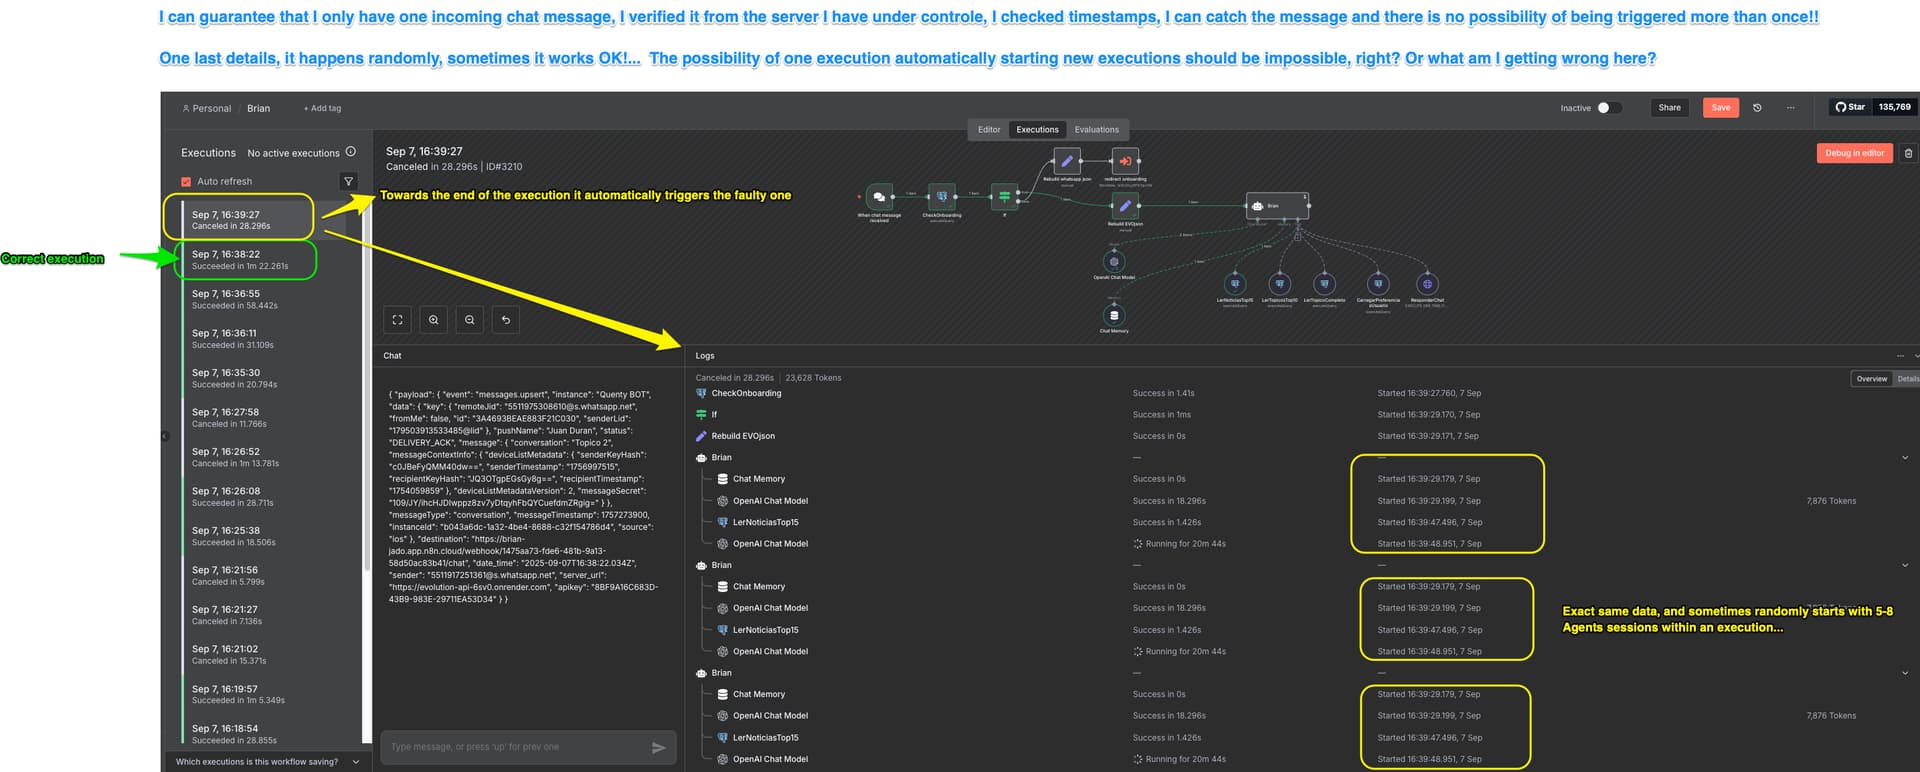The height and width of the screenshot is (772, 1920).
Task: Collapse the topmost Brian group in Logs
Action: point(1905,458)
